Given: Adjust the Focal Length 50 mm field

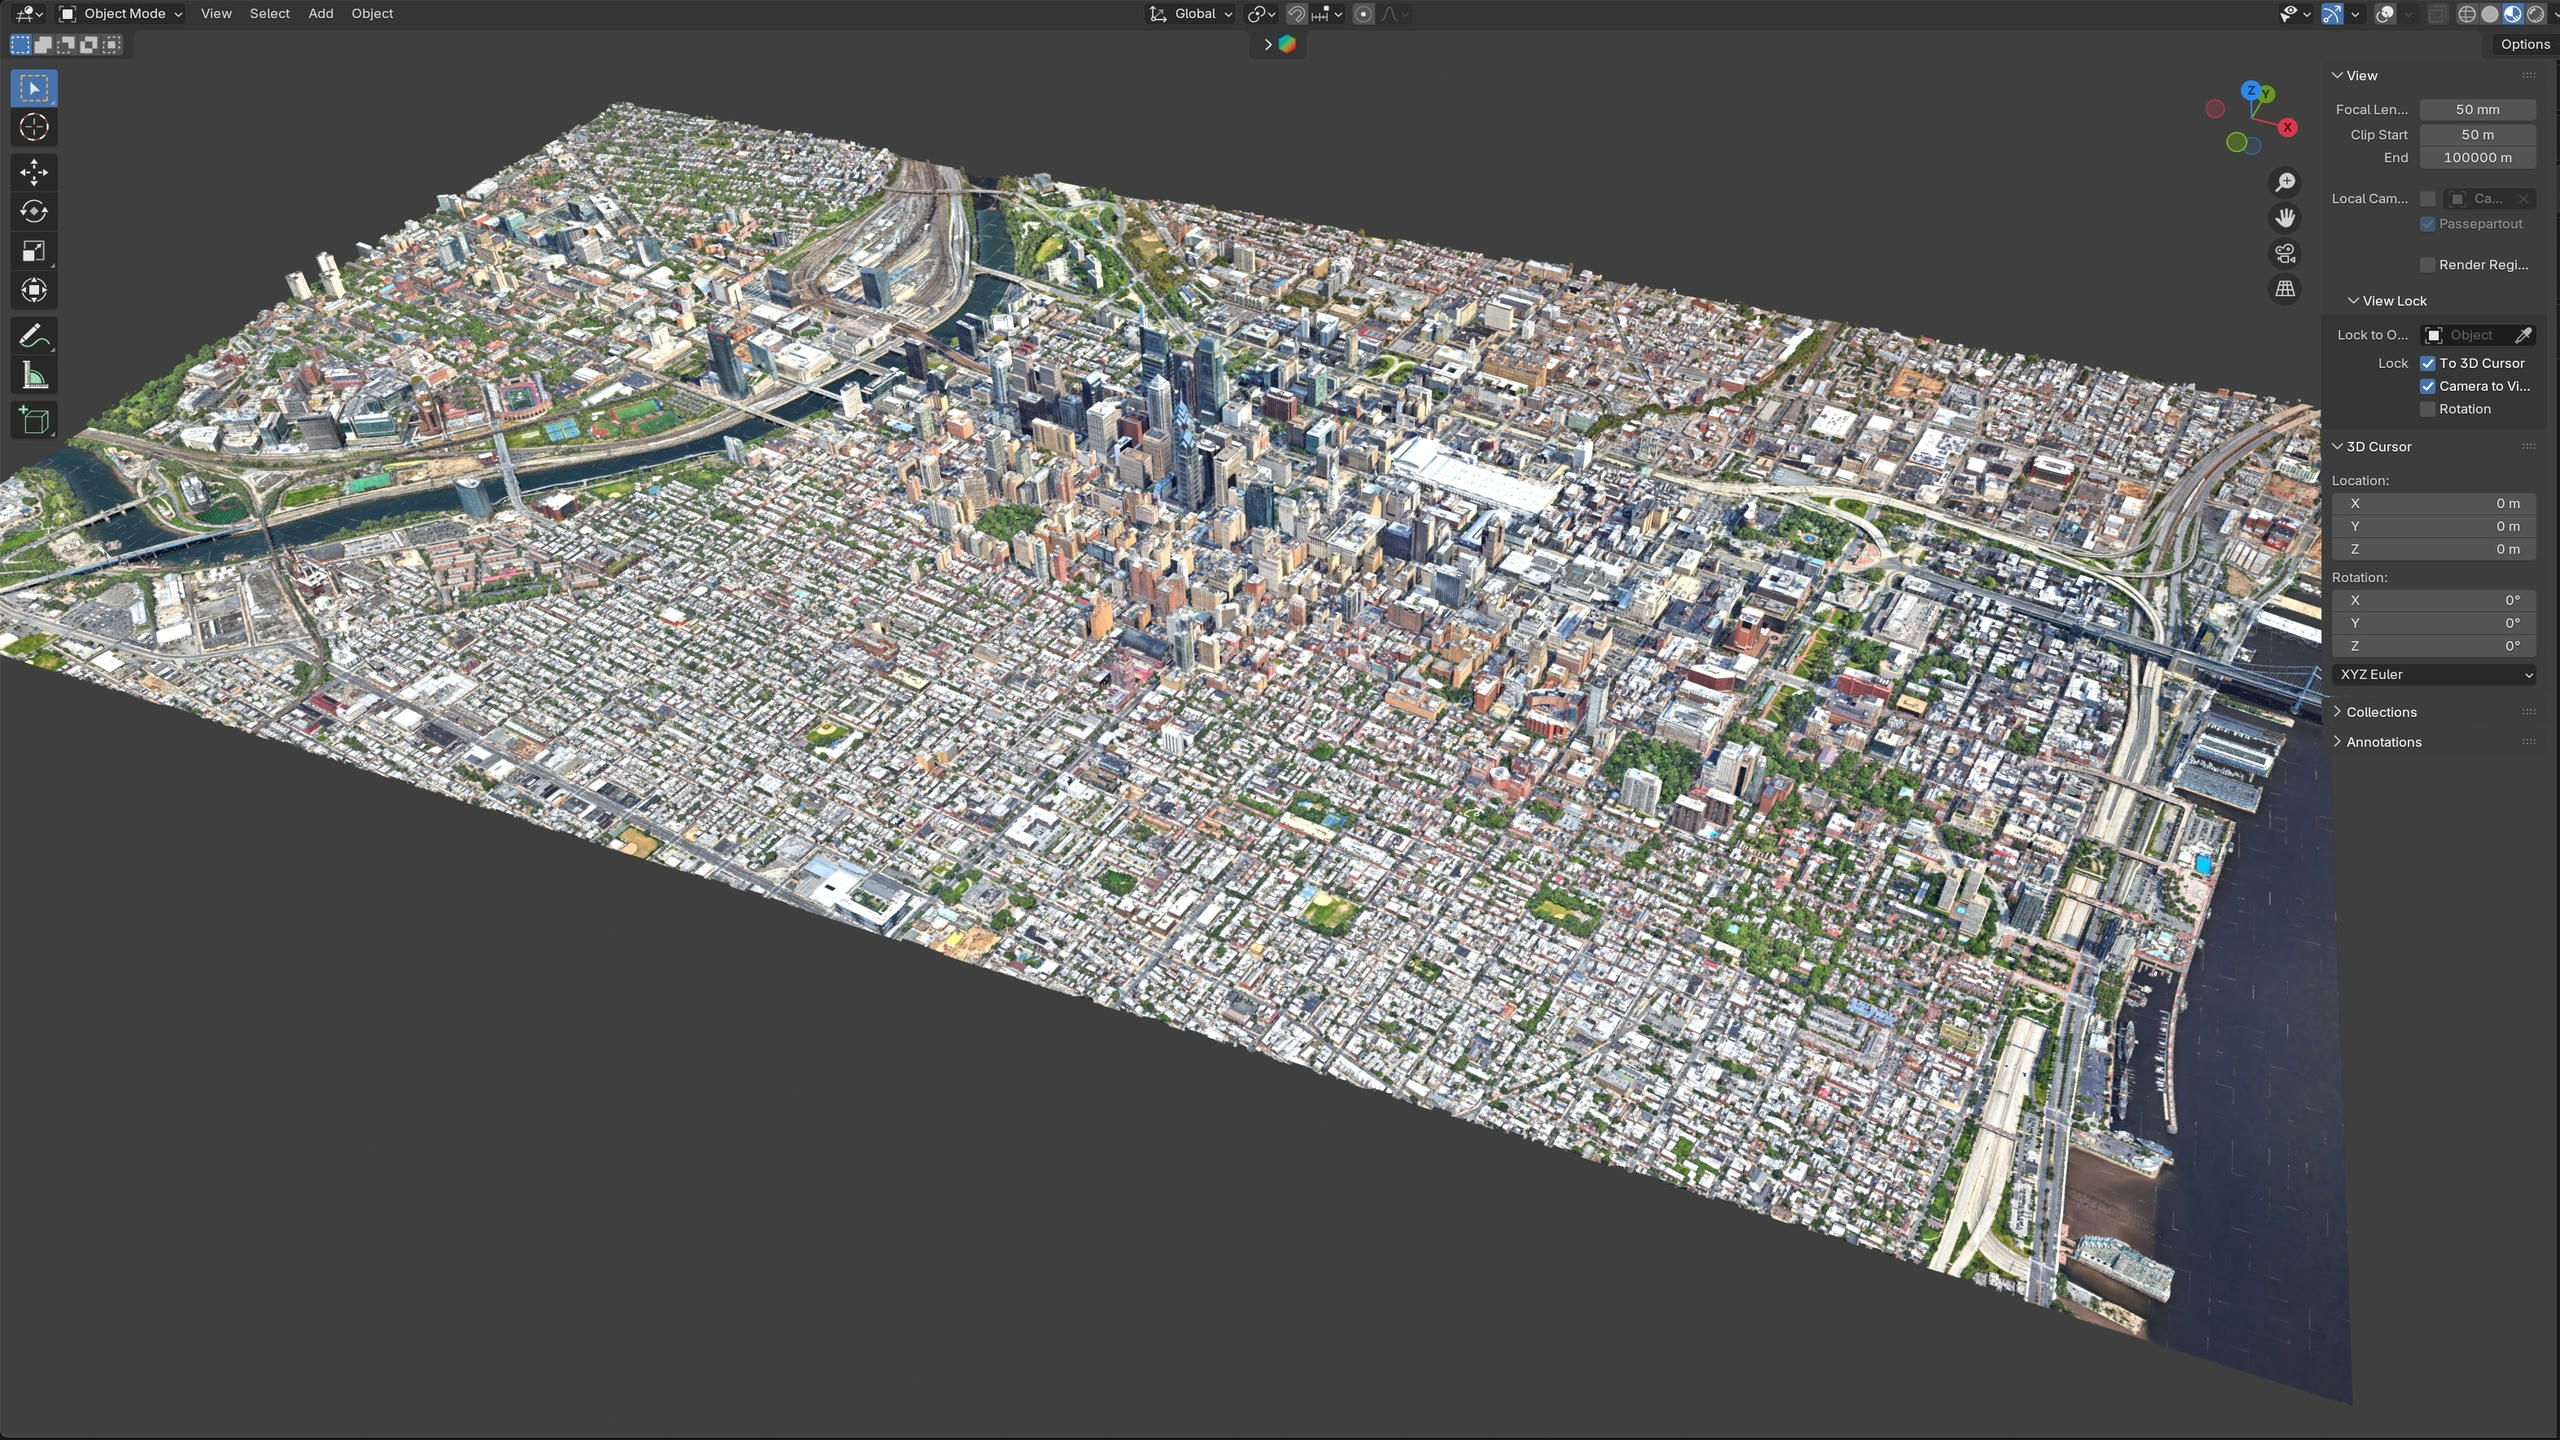Looking at the screenshot, I should 2477,110.
